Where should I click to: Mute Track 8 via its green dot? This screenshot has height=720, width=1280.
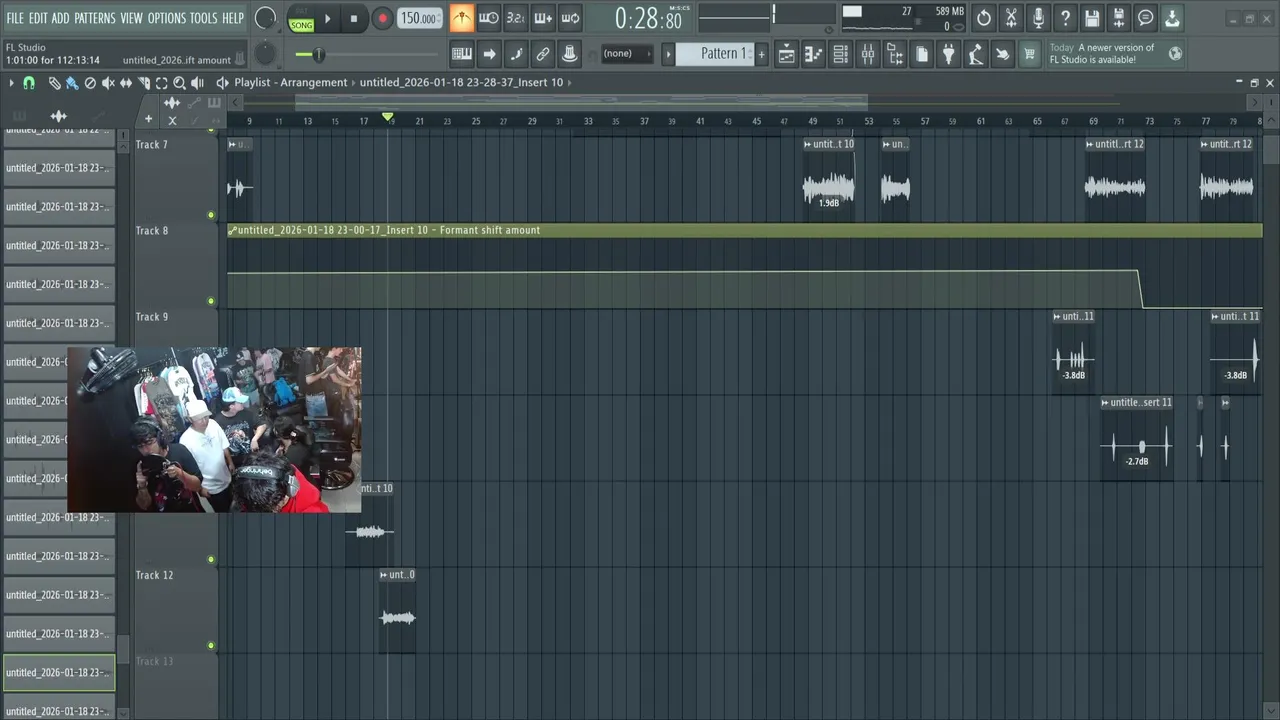(x=211, y=301)
